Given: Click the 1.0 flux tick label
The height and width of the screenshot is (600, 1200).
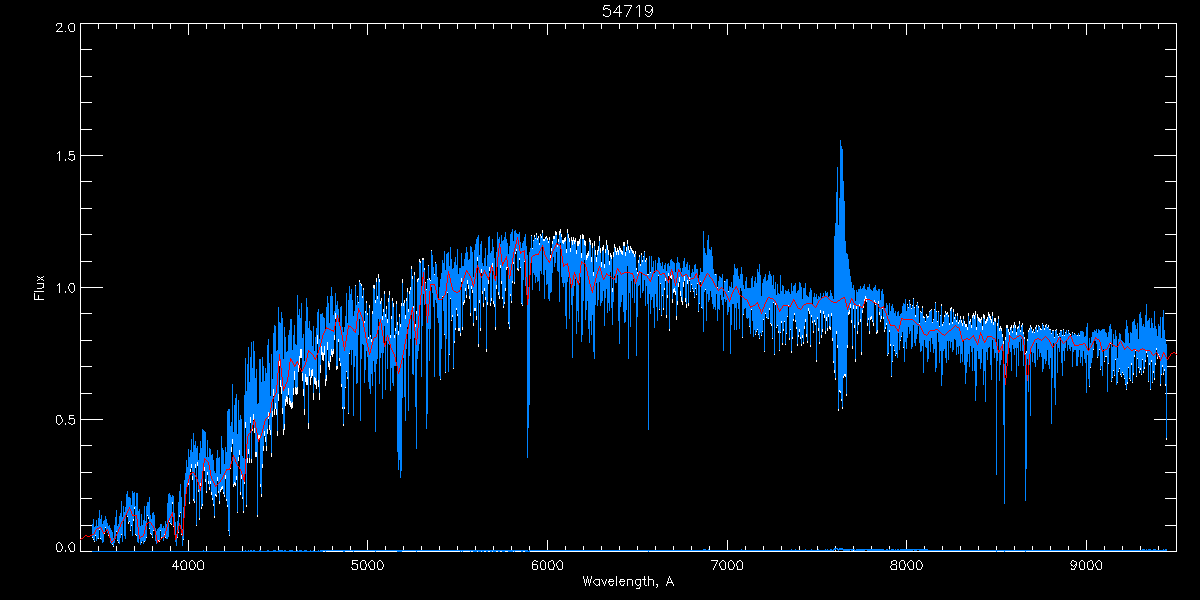Looking at the screenshot, I should (66, 288).
